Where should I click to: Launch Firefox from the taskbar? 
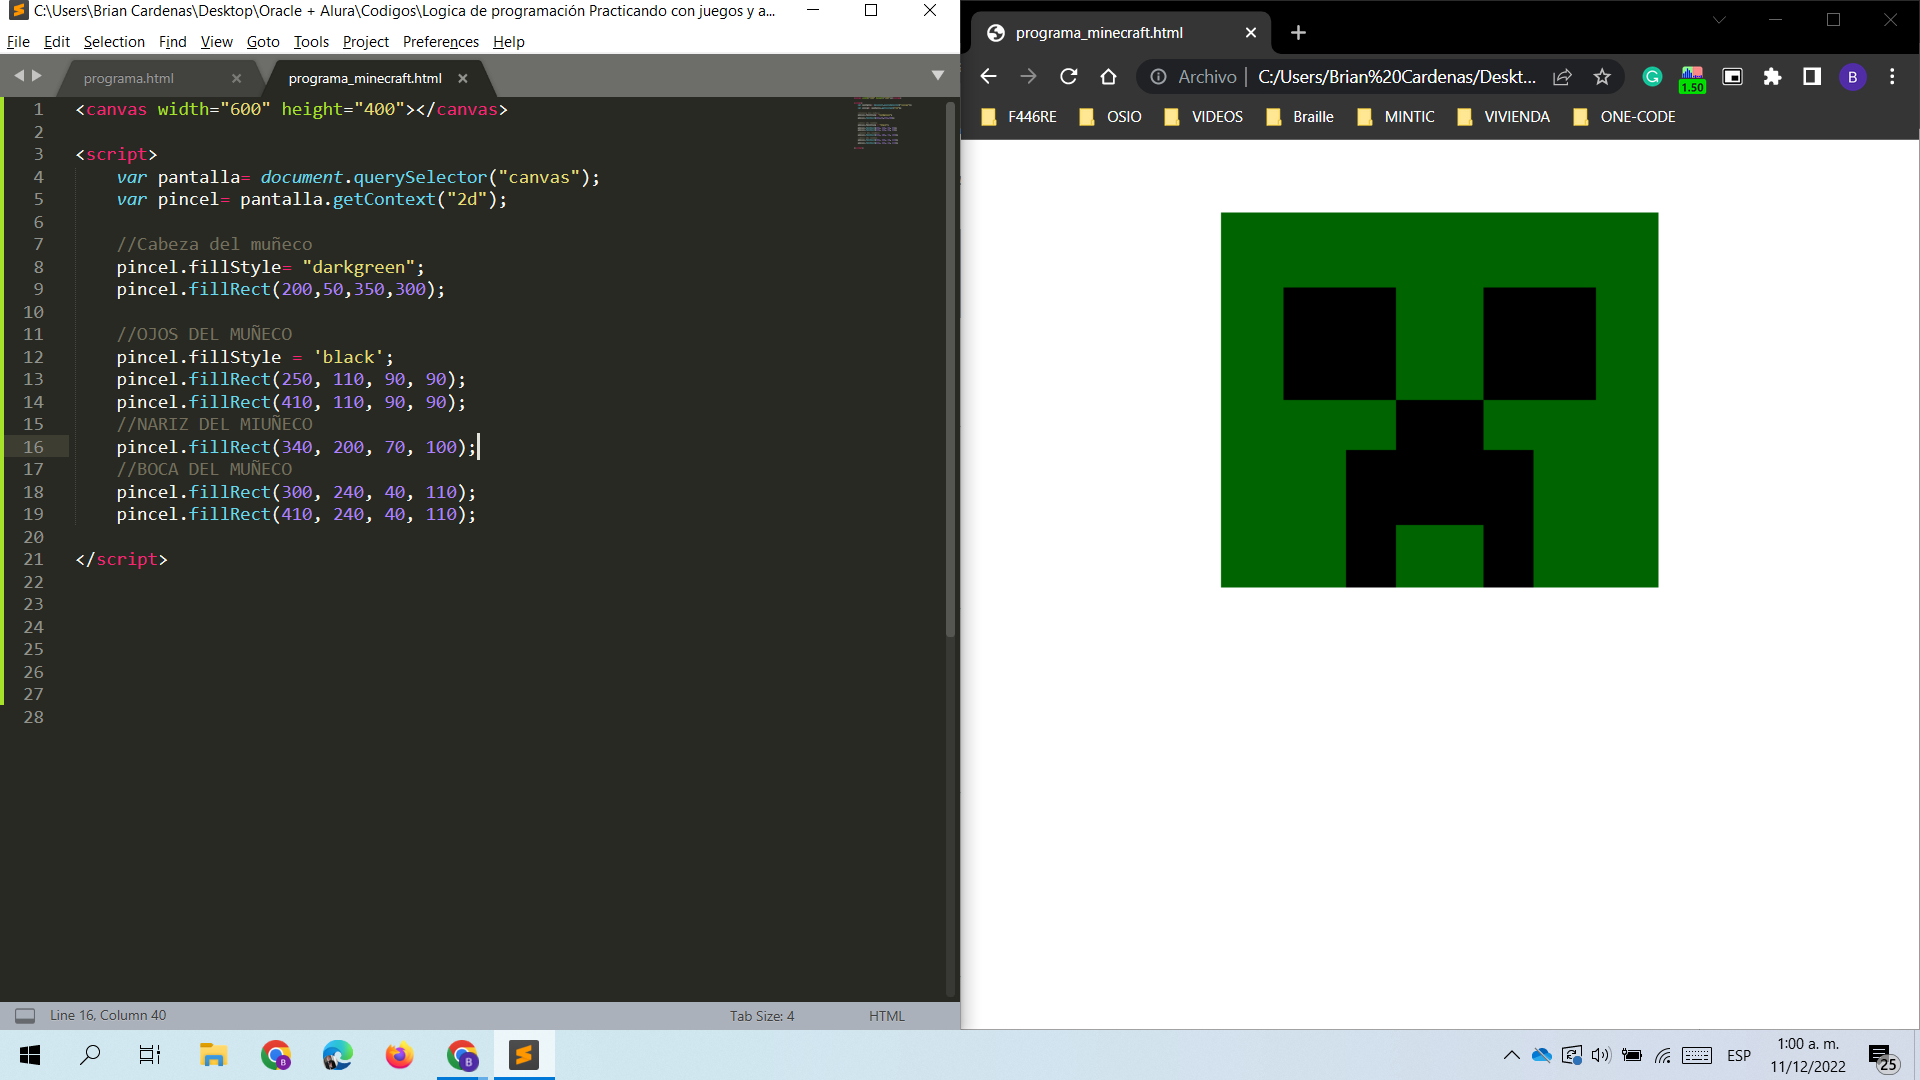point(399,1055)
